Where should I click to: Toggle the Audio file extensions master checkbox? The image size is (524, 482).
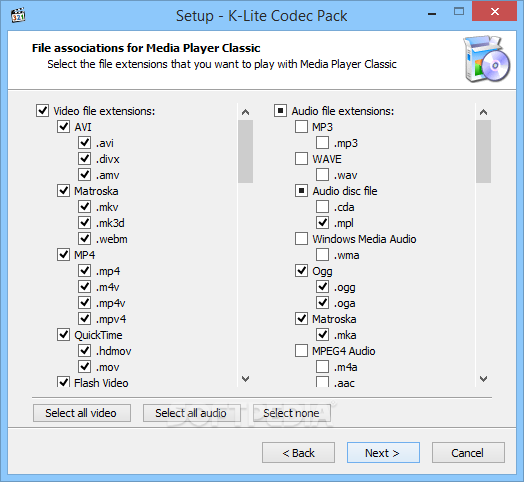coord(280,111)
